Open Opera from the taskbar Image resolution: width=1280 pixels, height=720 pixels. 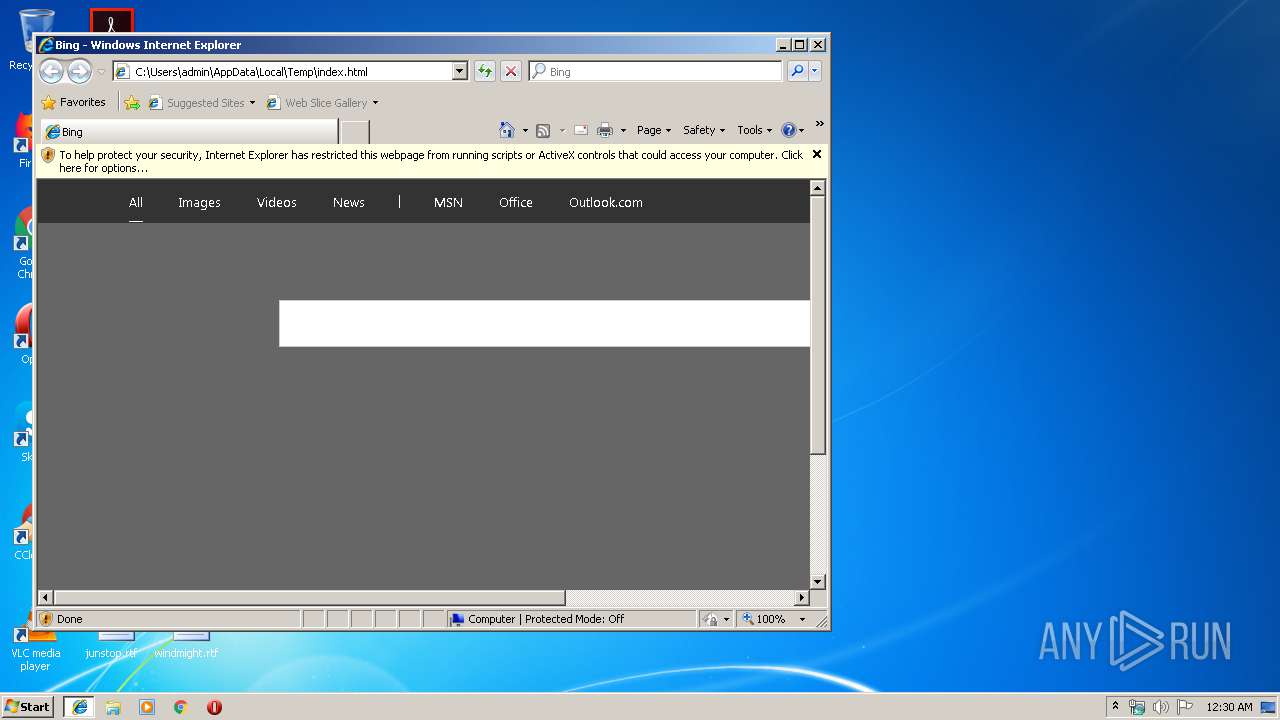(214, 707)
